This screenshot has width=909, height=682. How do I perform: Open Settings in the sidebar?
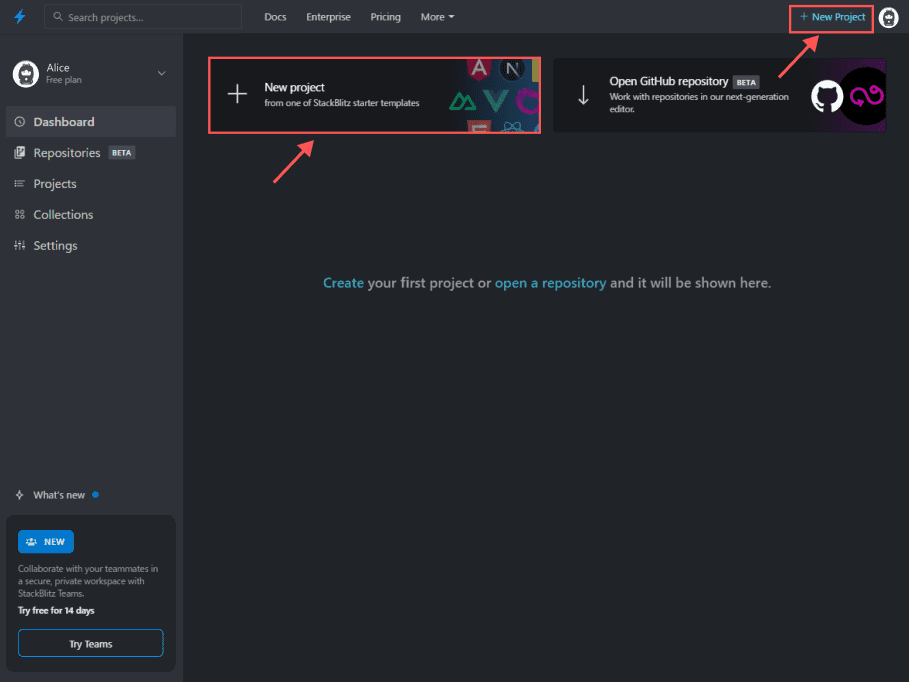[x=90, y=245]
